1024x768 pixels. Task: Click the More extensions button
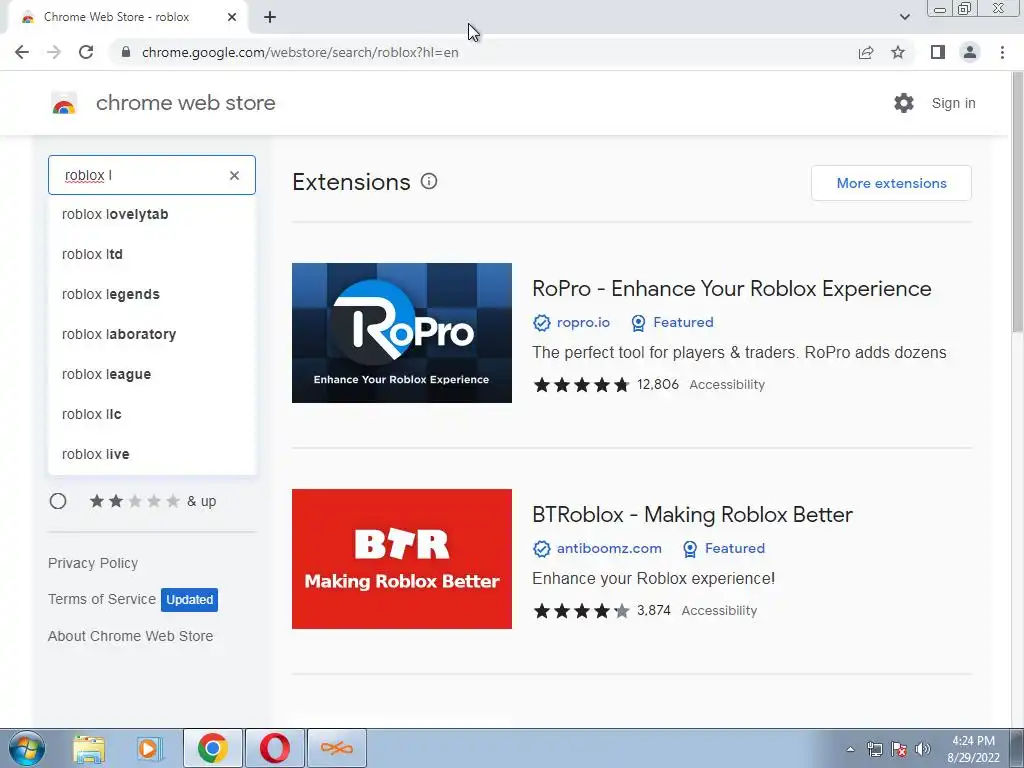click(x=891, y=183)
